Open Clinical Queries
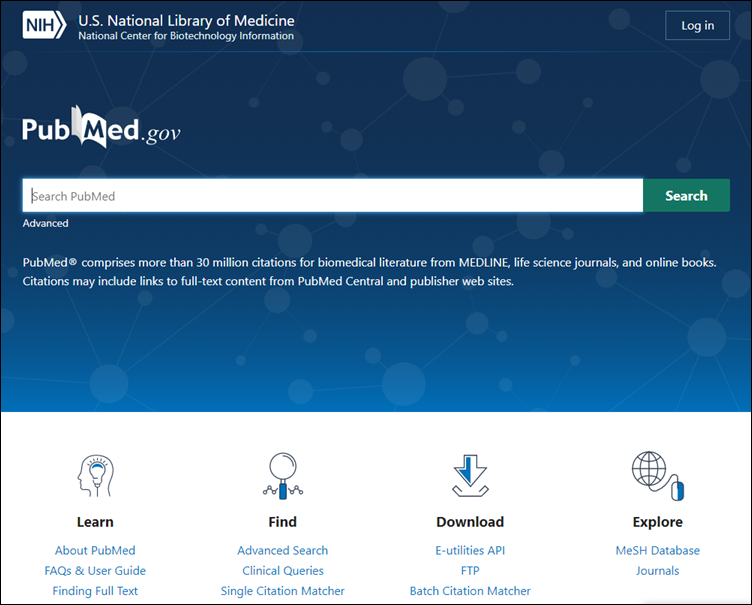The image size is (752, 605). (x=282, y=570)
